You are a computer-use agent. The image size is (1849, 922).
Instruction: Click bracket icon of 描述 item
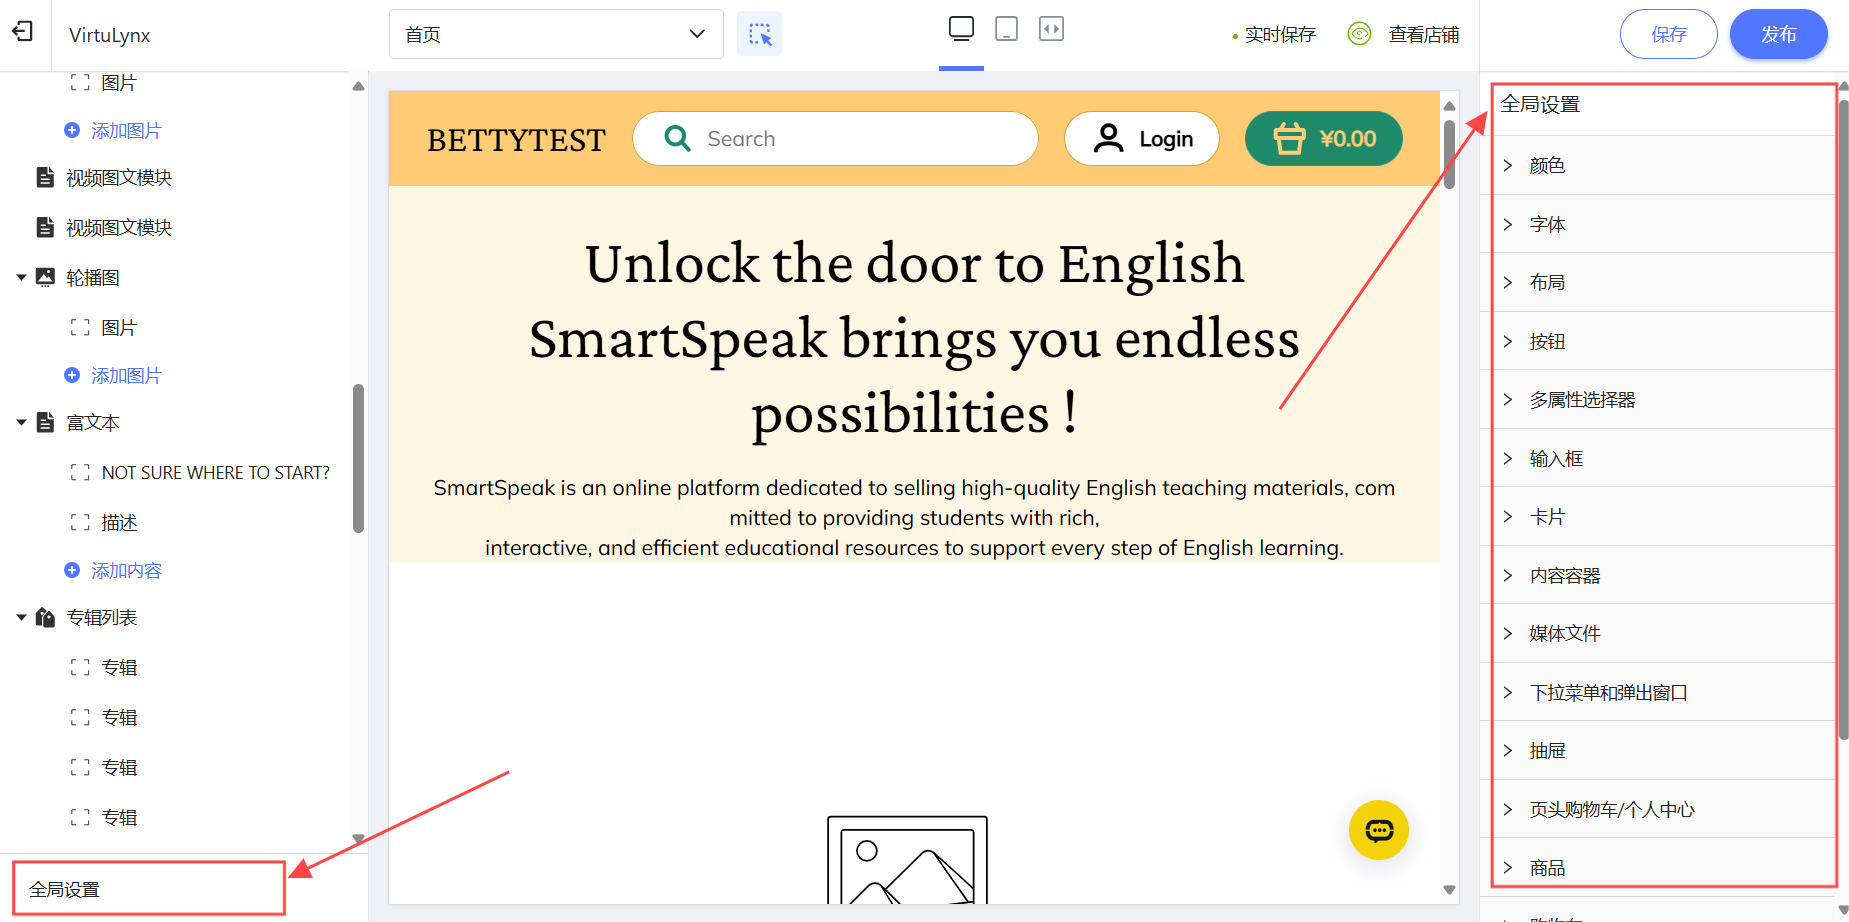pos(80,522)
